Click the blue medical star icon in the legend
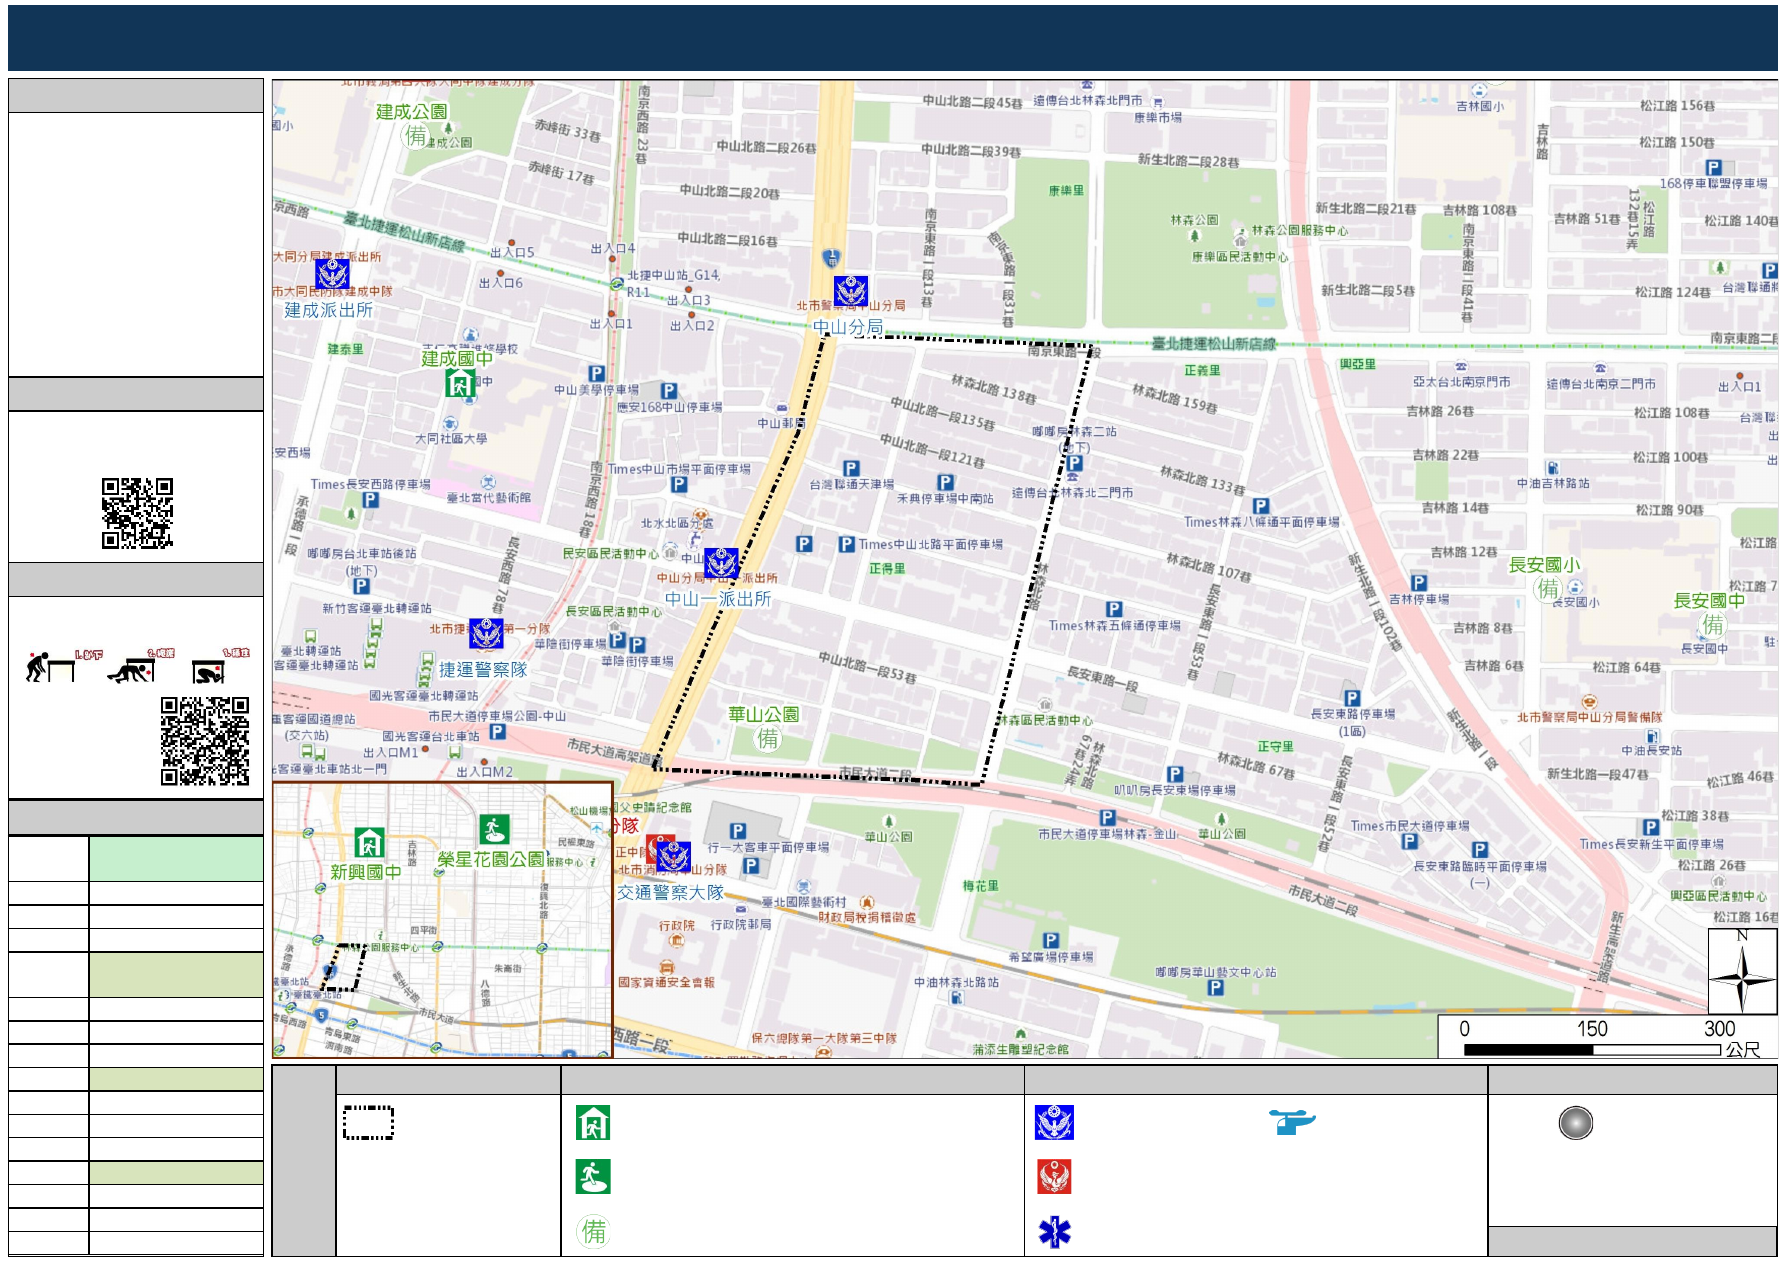The image size is (1786, 1263). tap(1054, 1232)
